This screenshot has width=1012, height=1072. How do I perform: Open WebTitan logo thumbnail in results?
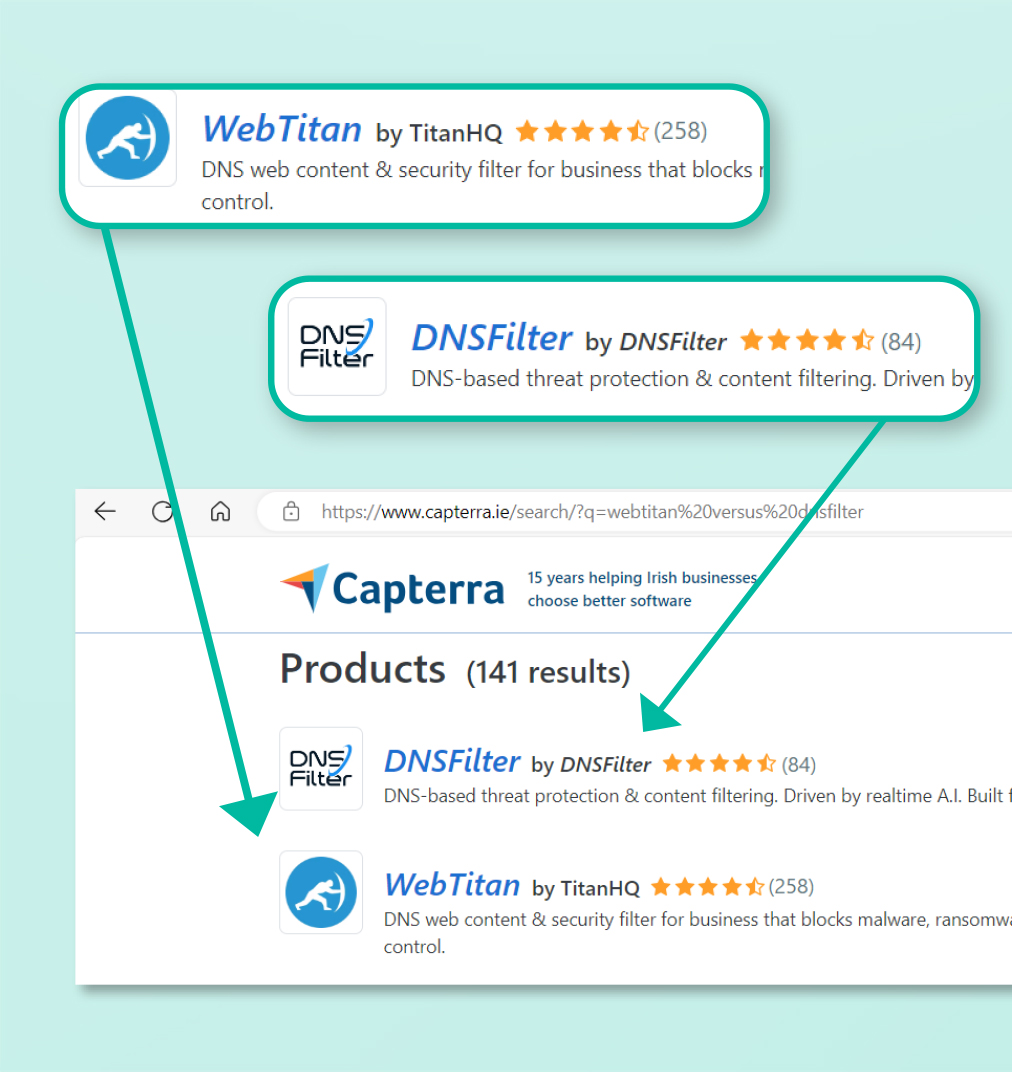[x=321, y=892]
